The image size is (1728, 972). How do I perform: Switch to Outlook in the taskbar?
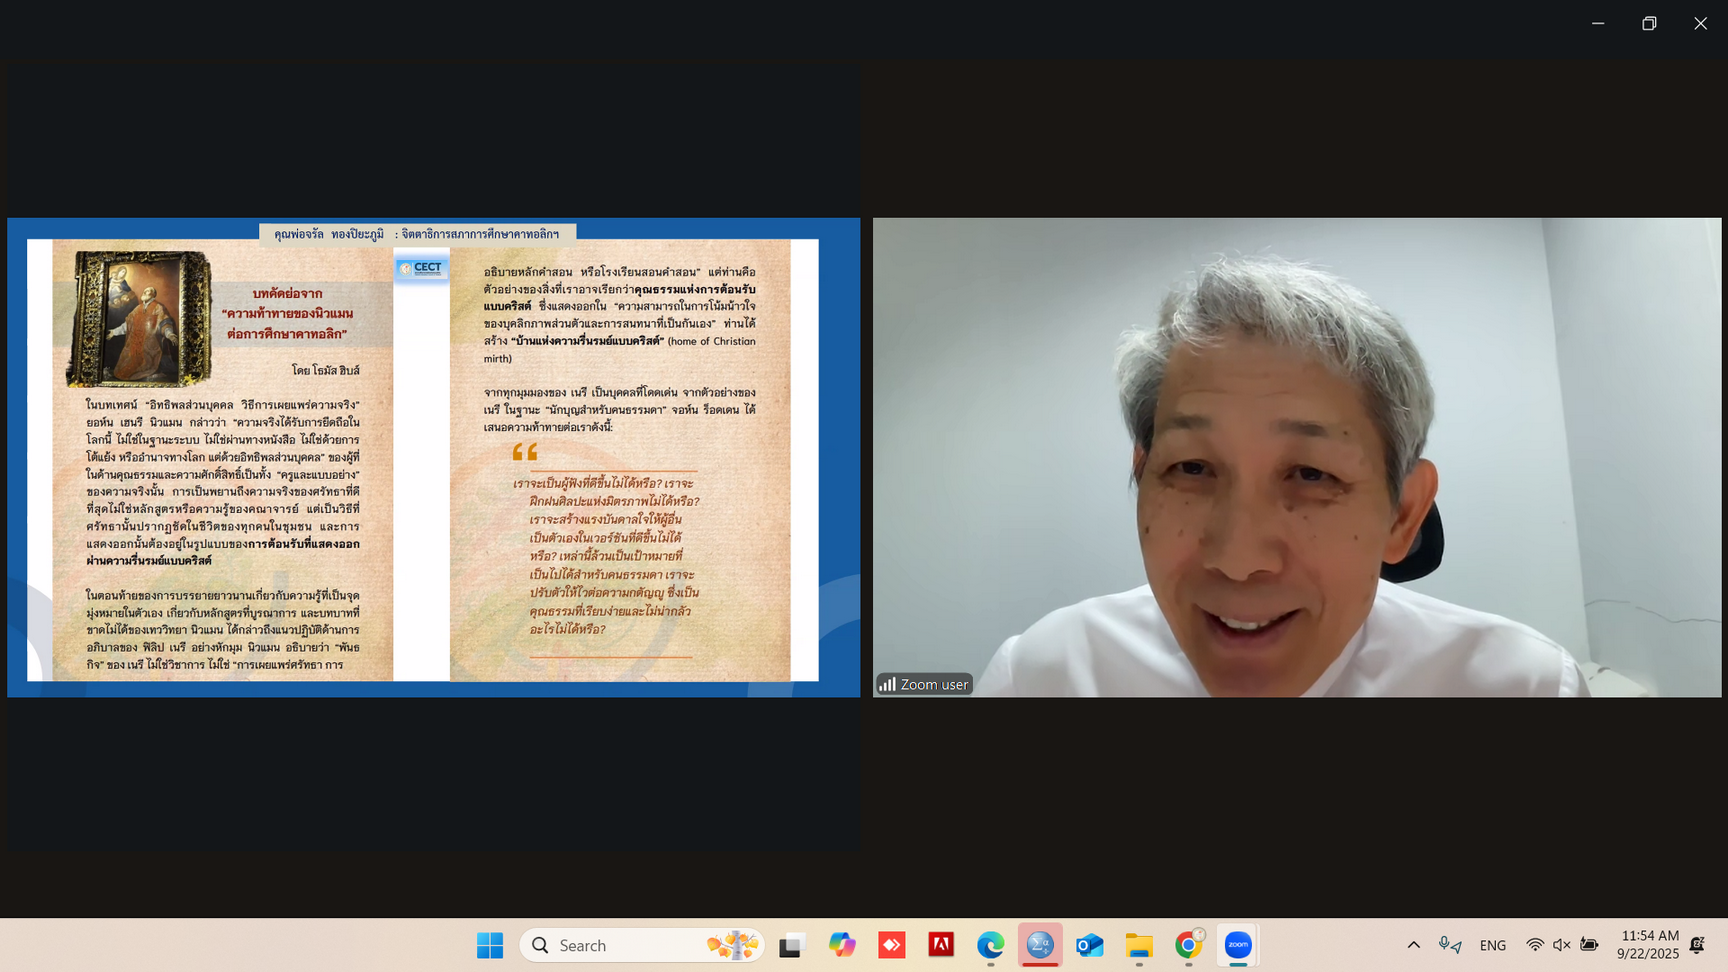1089,945
